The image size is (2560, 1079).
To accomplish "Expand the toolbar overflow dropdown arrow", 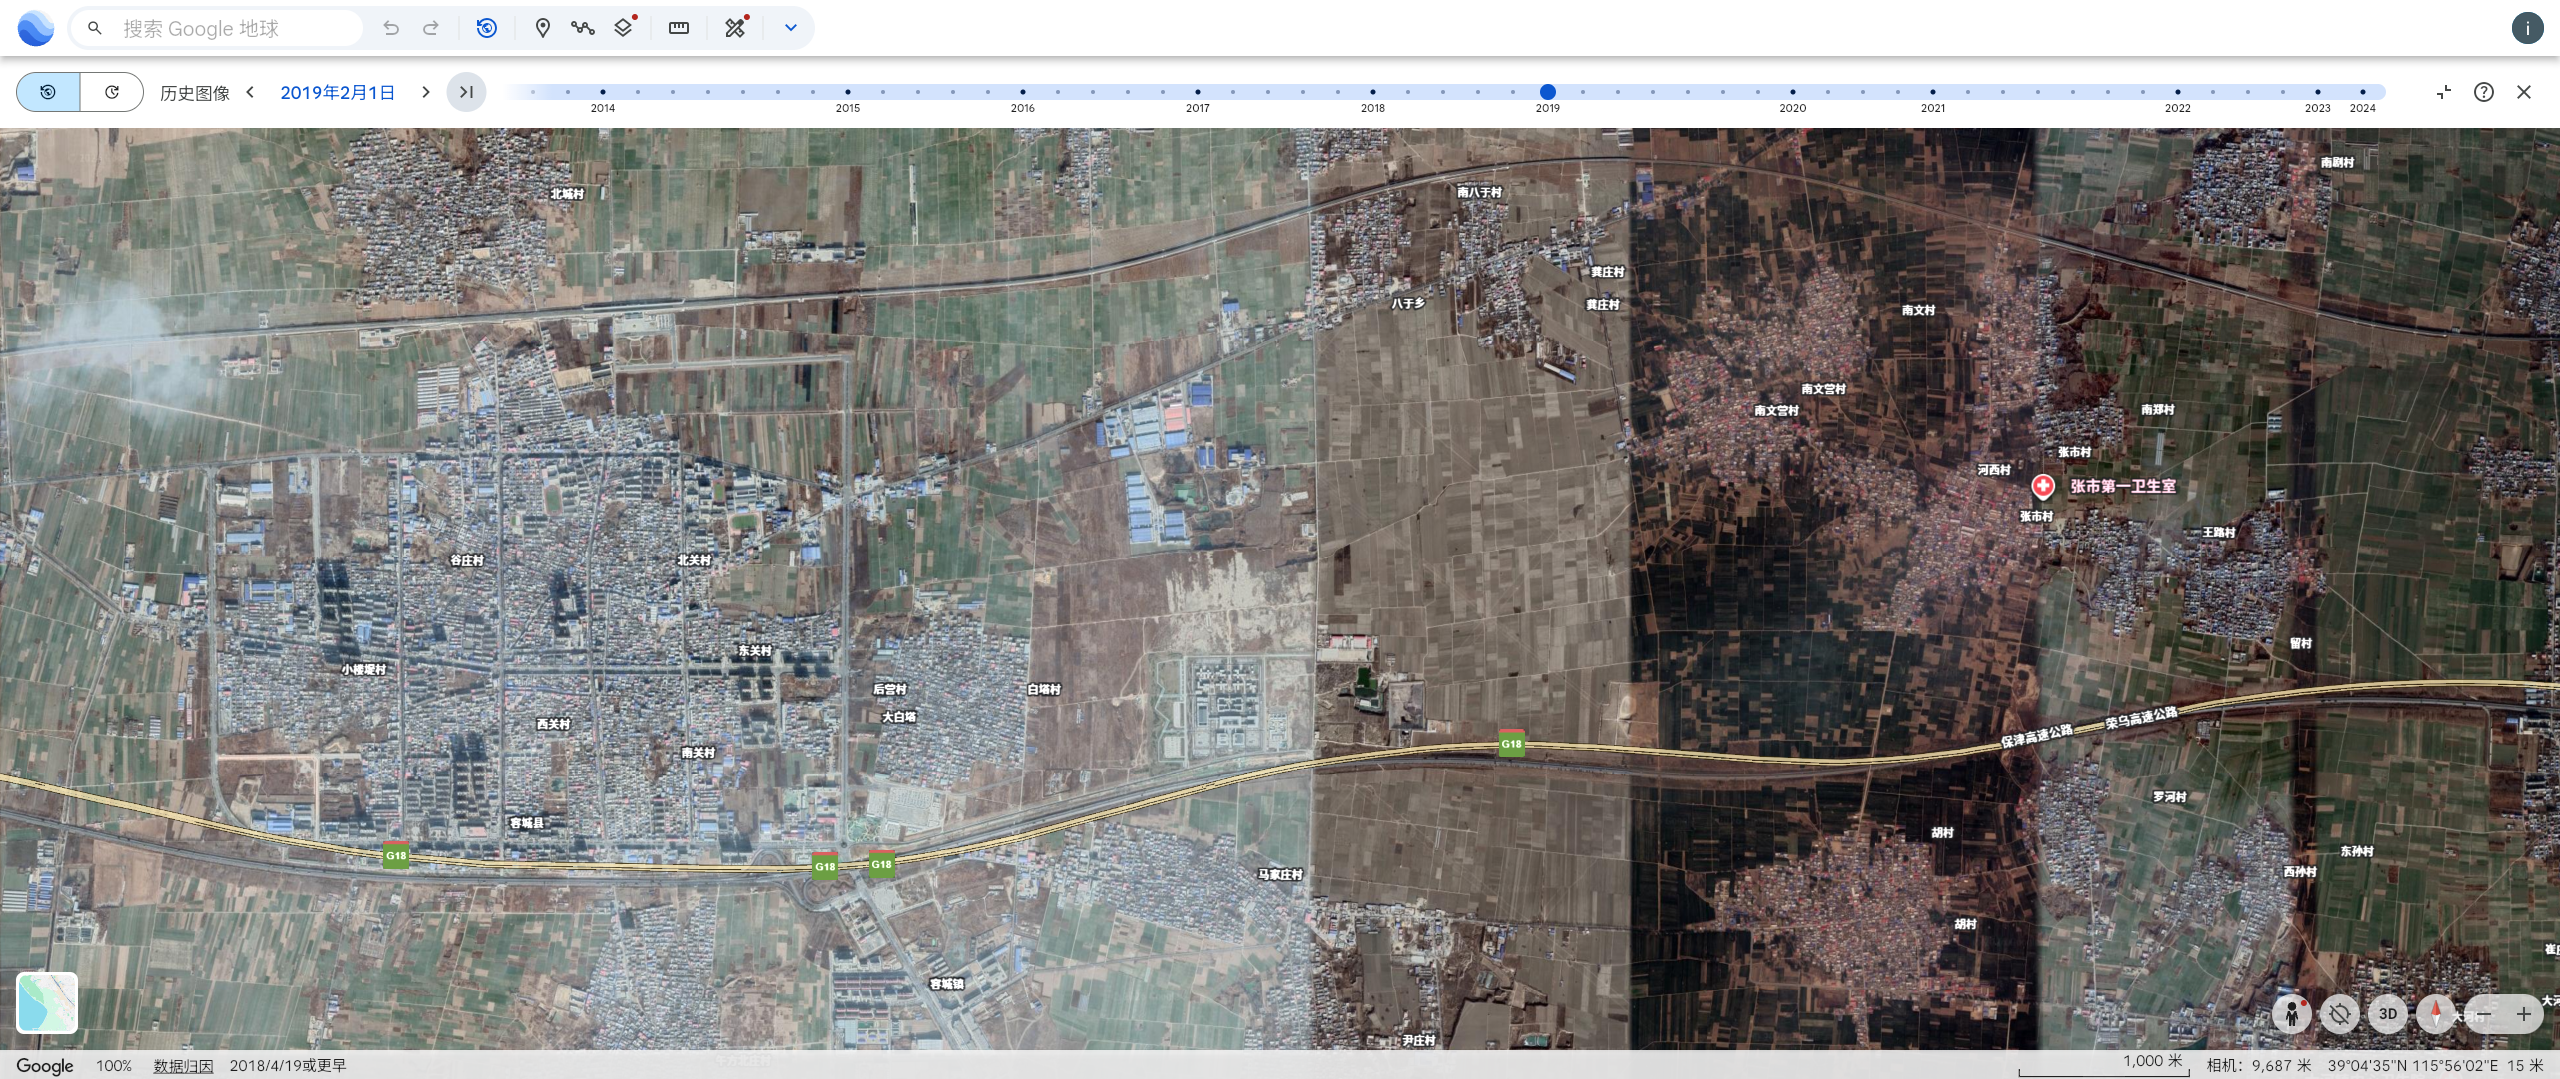I will [790, 28].
